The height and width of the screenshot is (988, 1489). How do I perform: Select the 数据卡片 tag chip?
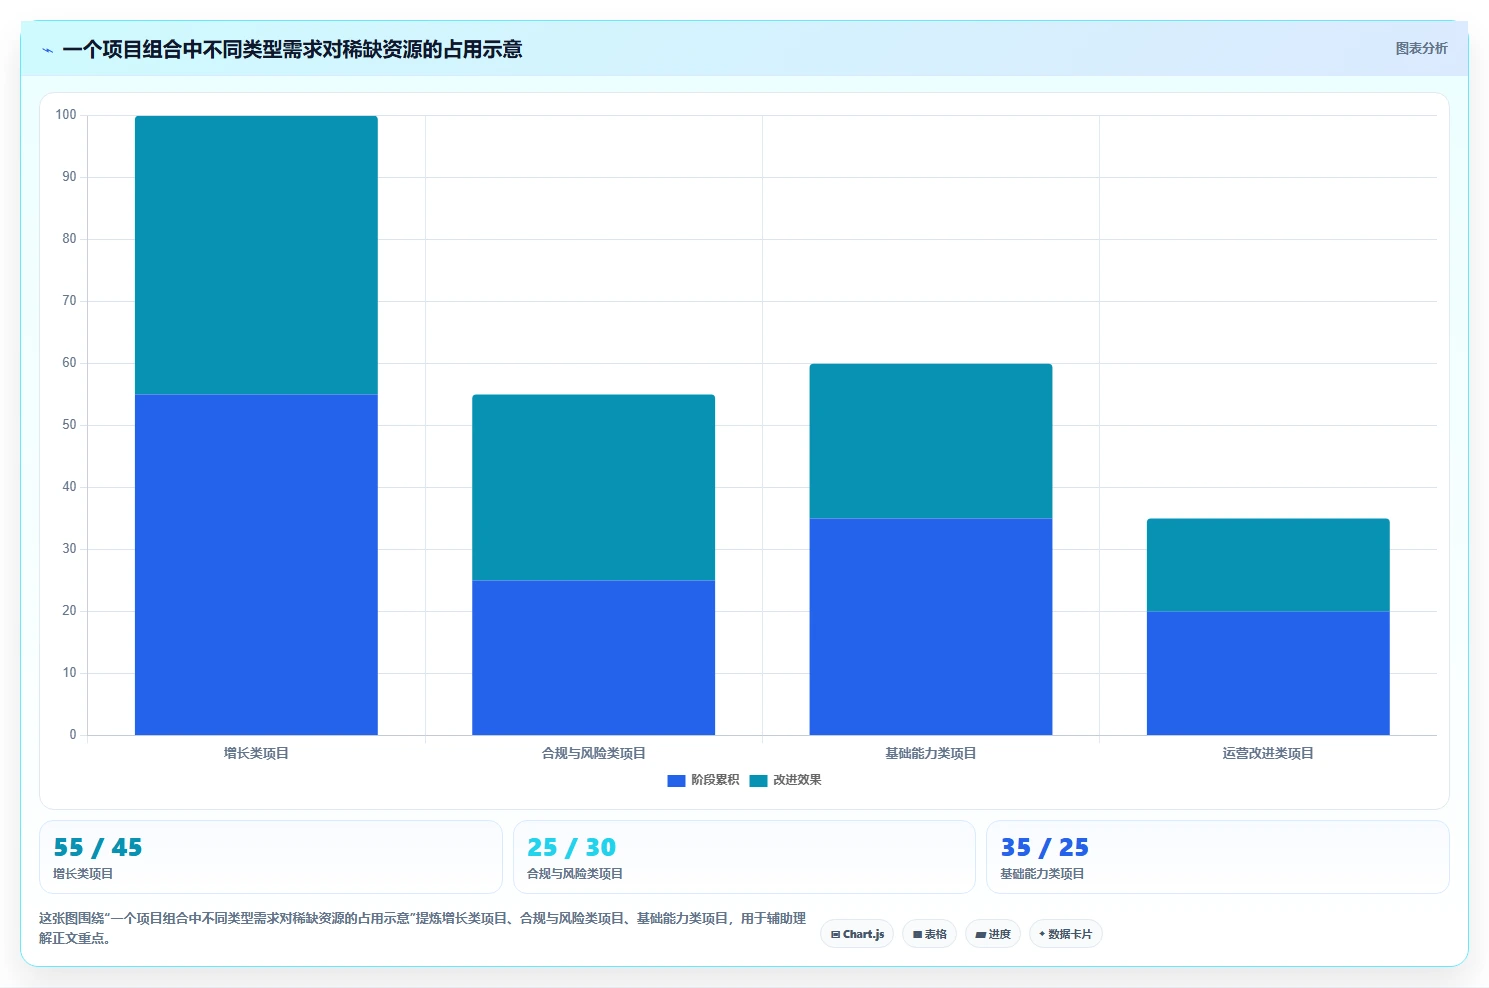1066,934
